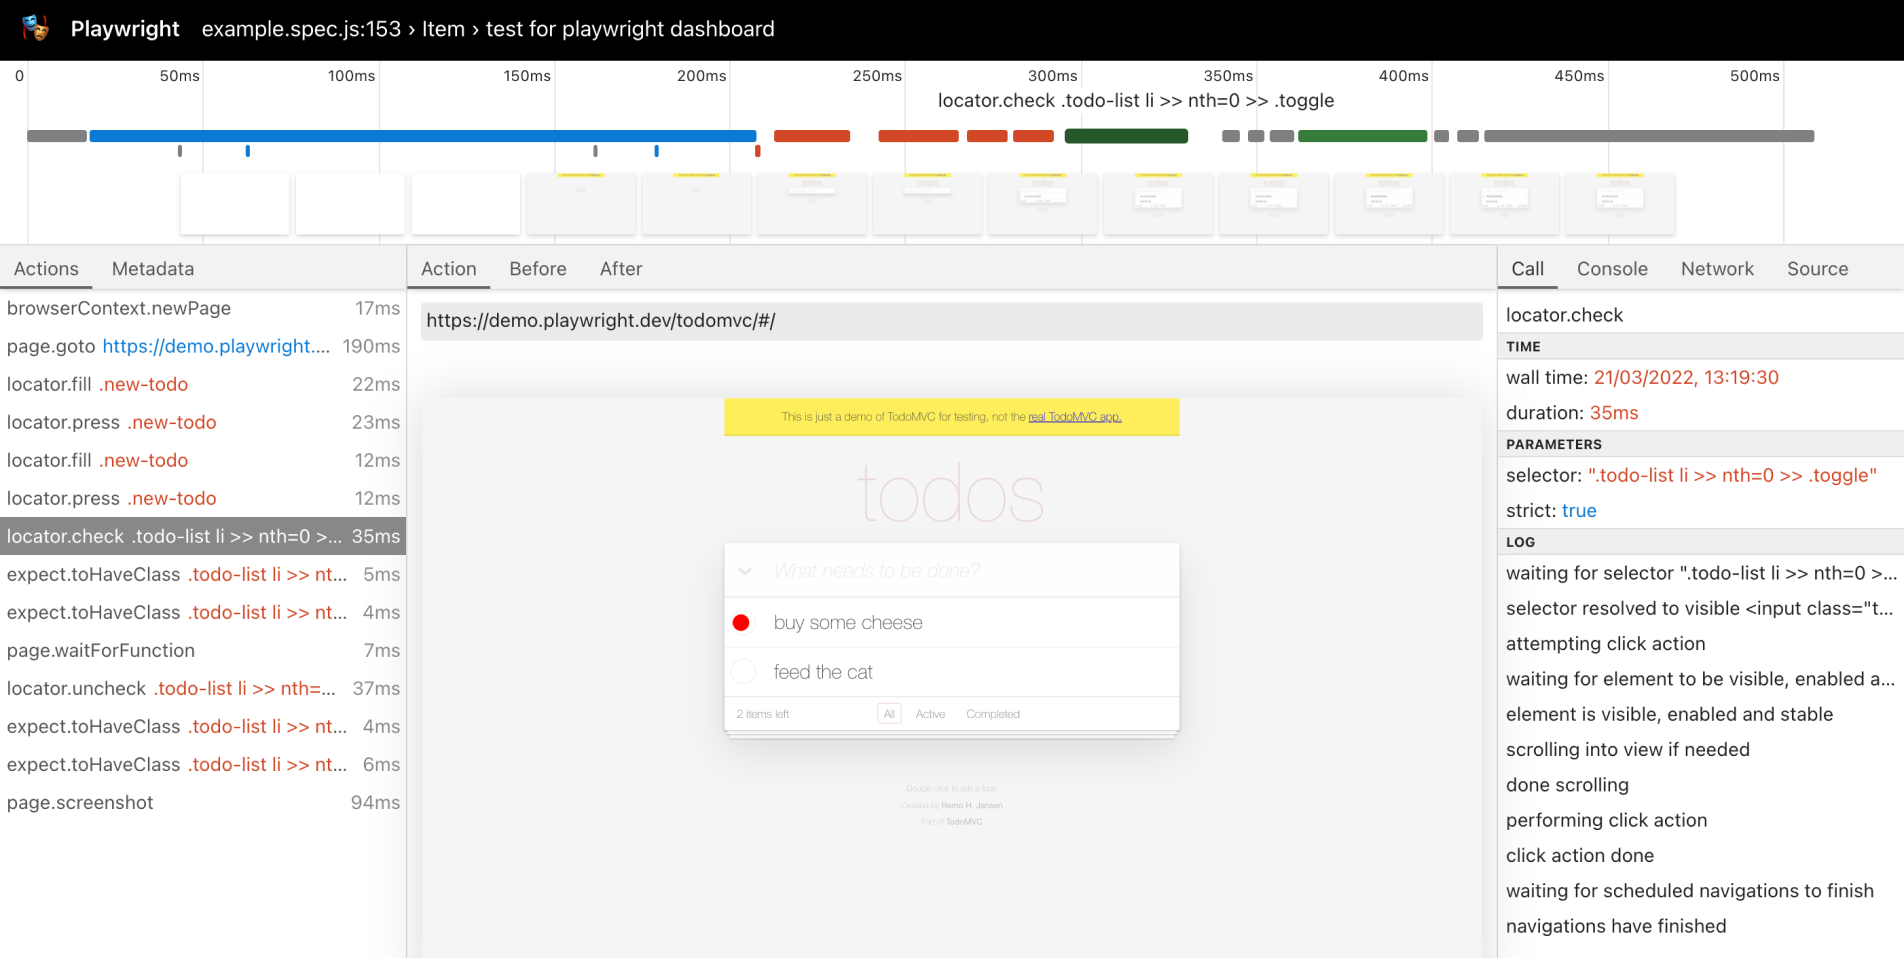Viewport: 1904px width, 958px height.
Task: Open the Network tab
Action: [x=1716, y=268]
